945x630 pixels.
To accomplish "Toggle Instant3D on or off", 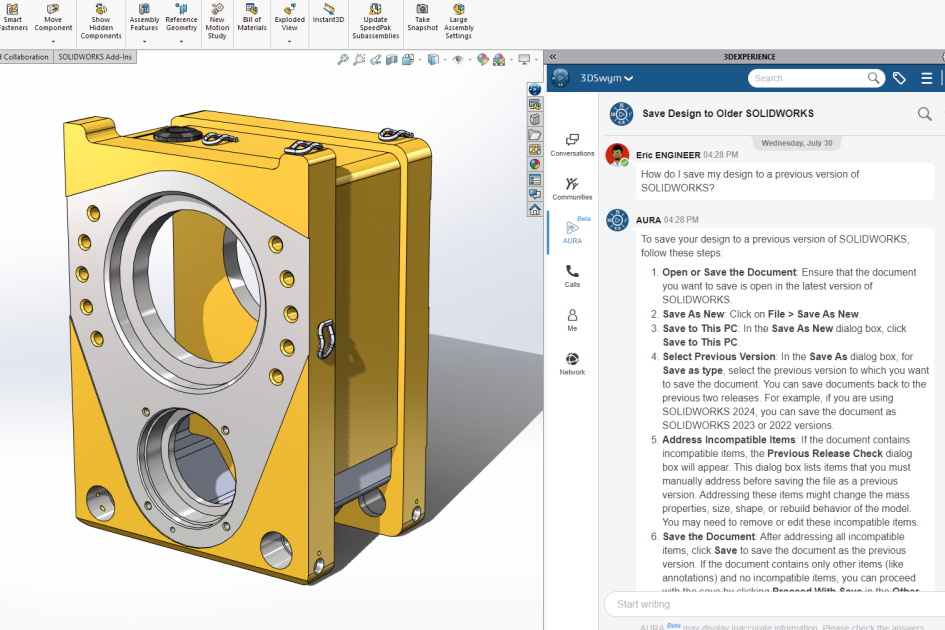I will click(328, 18).
